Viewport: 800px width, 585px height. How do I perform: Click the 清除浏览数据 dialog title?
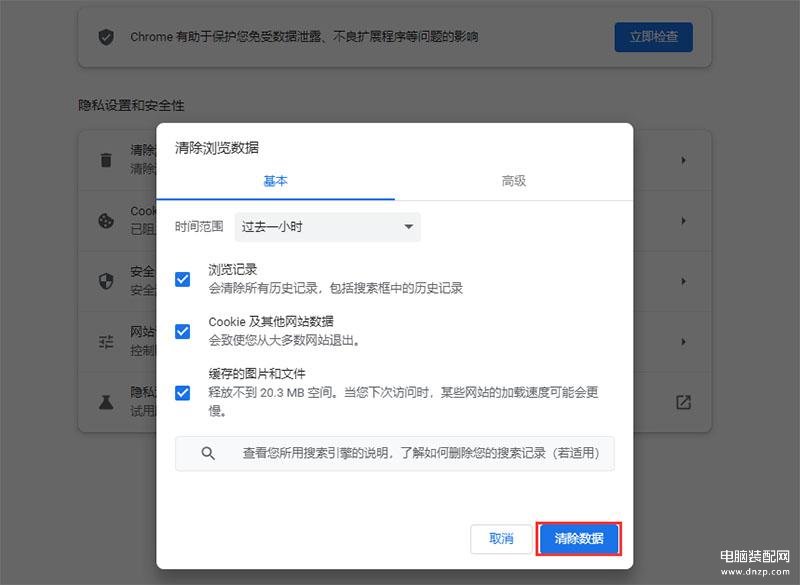217,148
